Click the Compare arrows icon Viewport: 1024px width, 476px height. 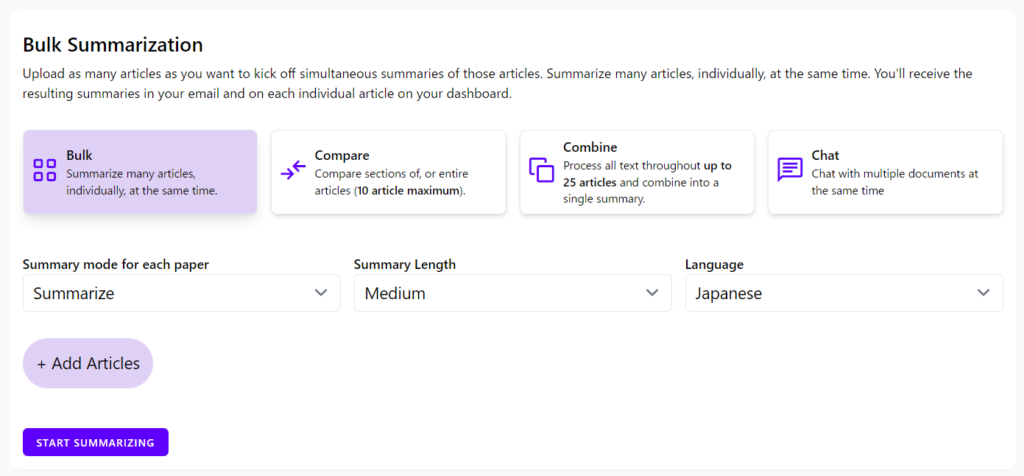point(293,170)
